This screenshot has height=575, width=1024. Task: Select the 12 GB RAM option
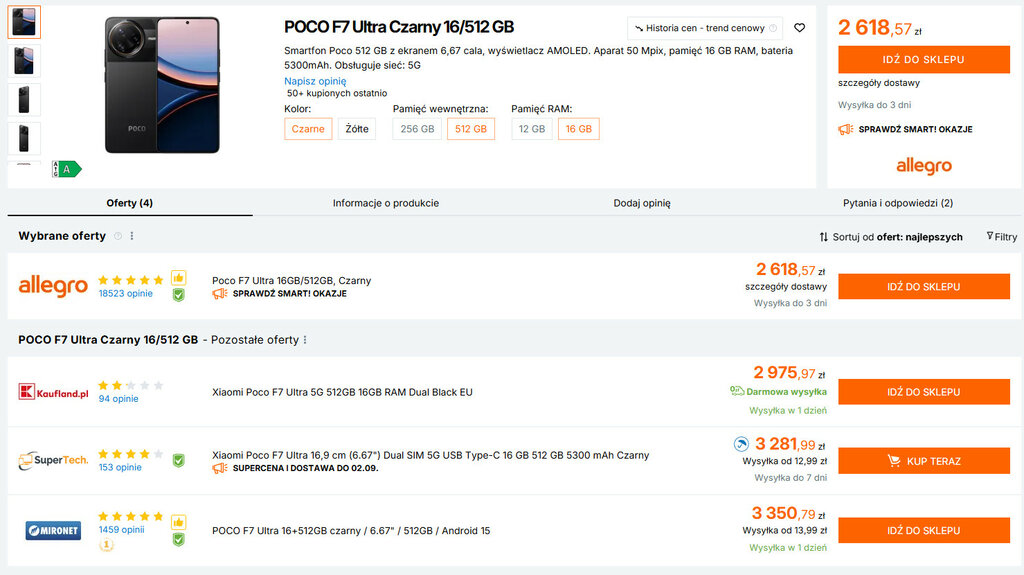531,129
